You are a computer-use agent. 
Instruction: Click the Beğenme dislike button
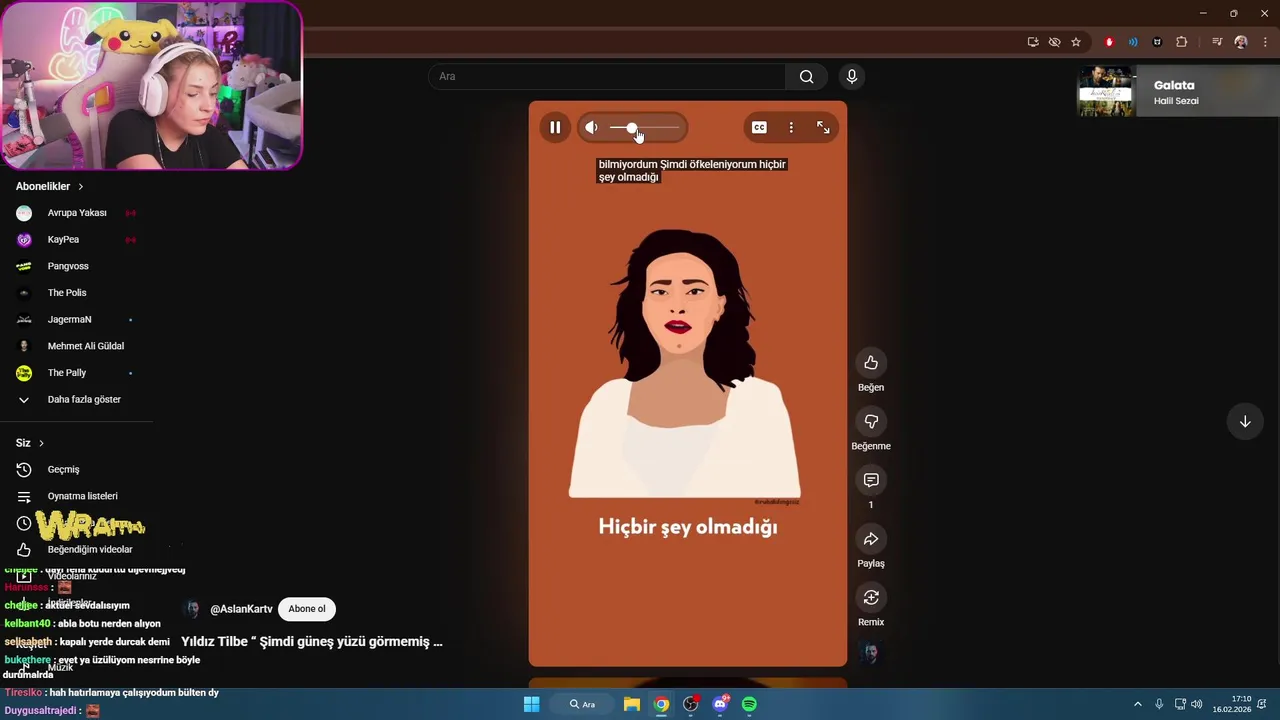pos(871,421)
